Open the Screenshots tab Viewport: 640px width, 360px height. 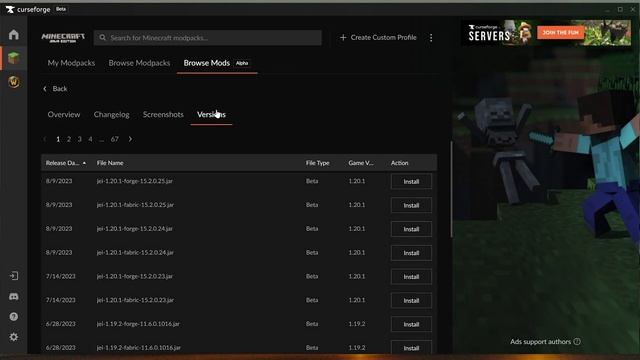(x=163, y=115)
